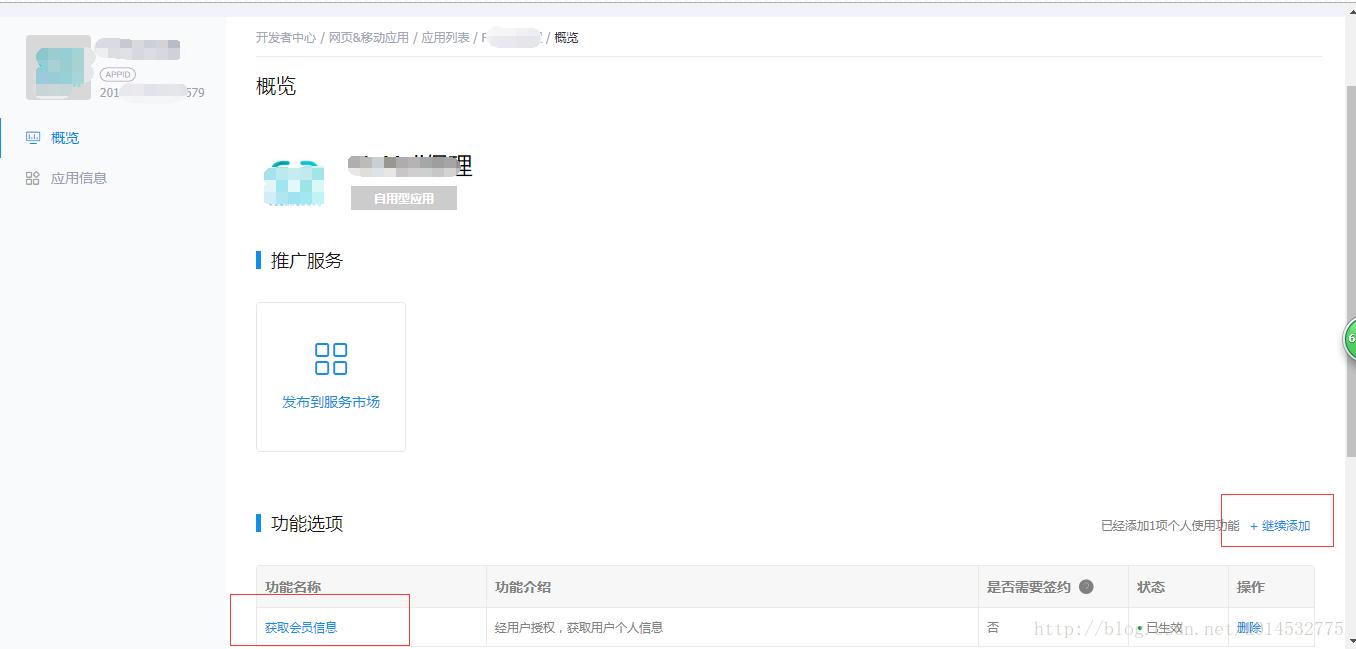The width and height of the screenshot is (1356, 649).
Task: Click the 功能名称 column header
Action: [x=292, y=587]
